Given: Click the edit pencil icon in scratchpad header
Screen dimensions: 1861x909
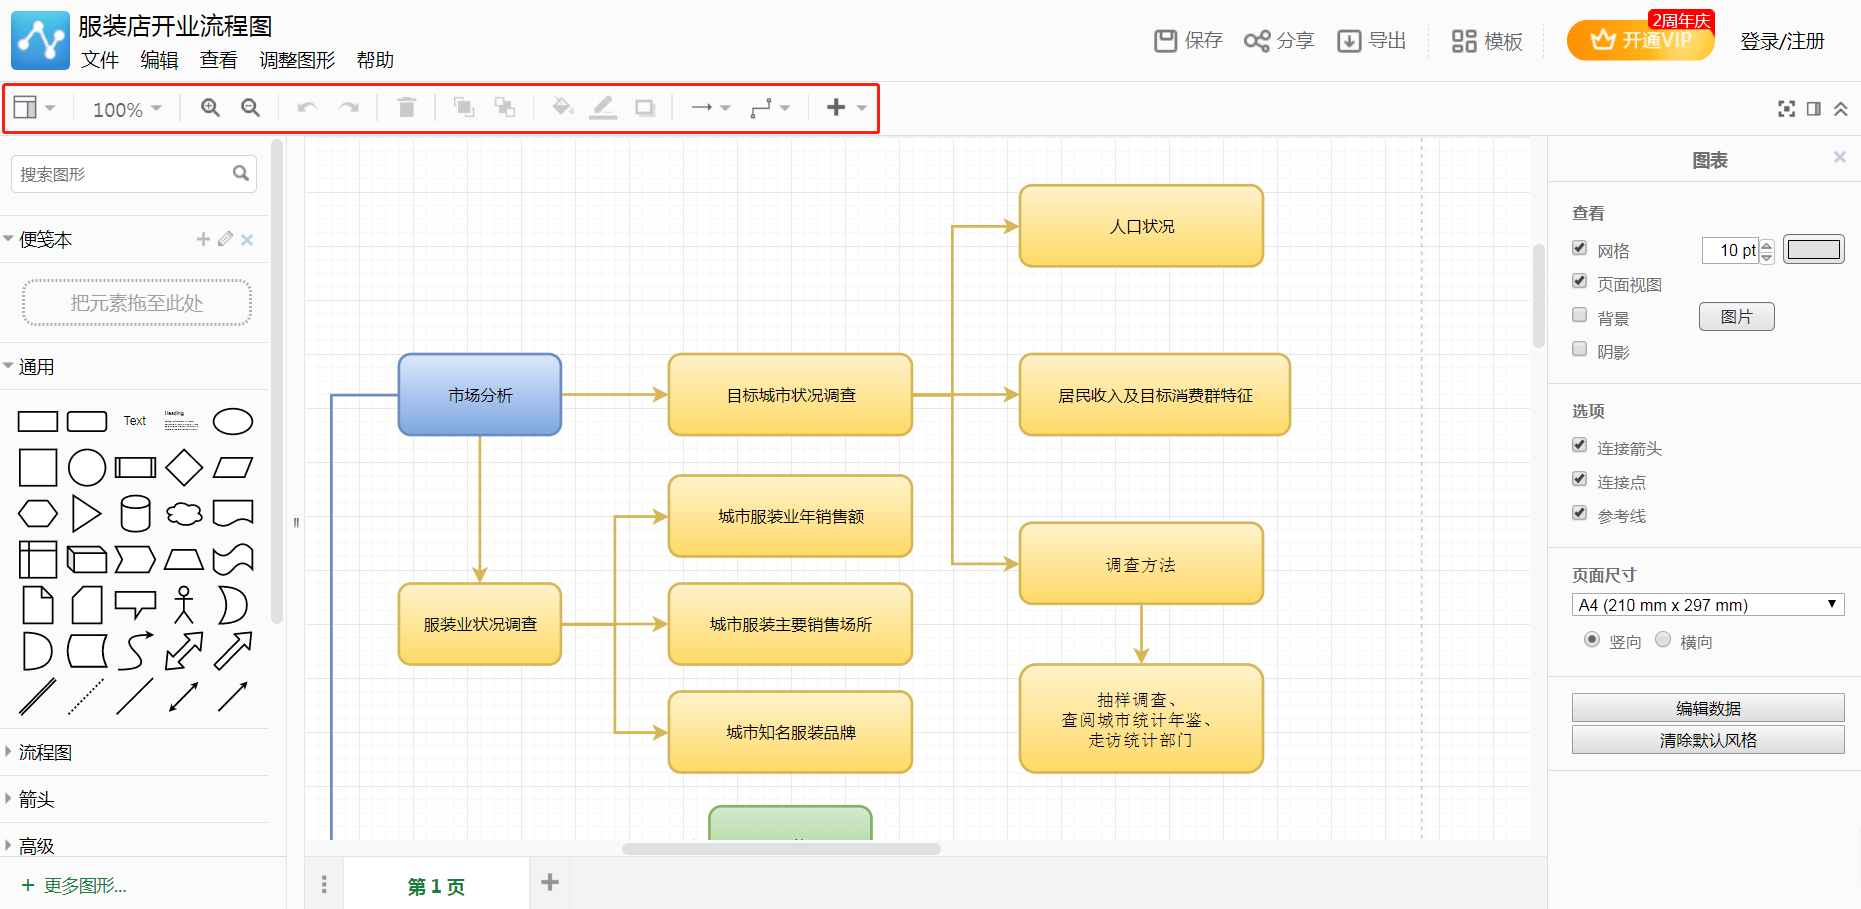Looking at the screenshot, I should pos(225,239).
